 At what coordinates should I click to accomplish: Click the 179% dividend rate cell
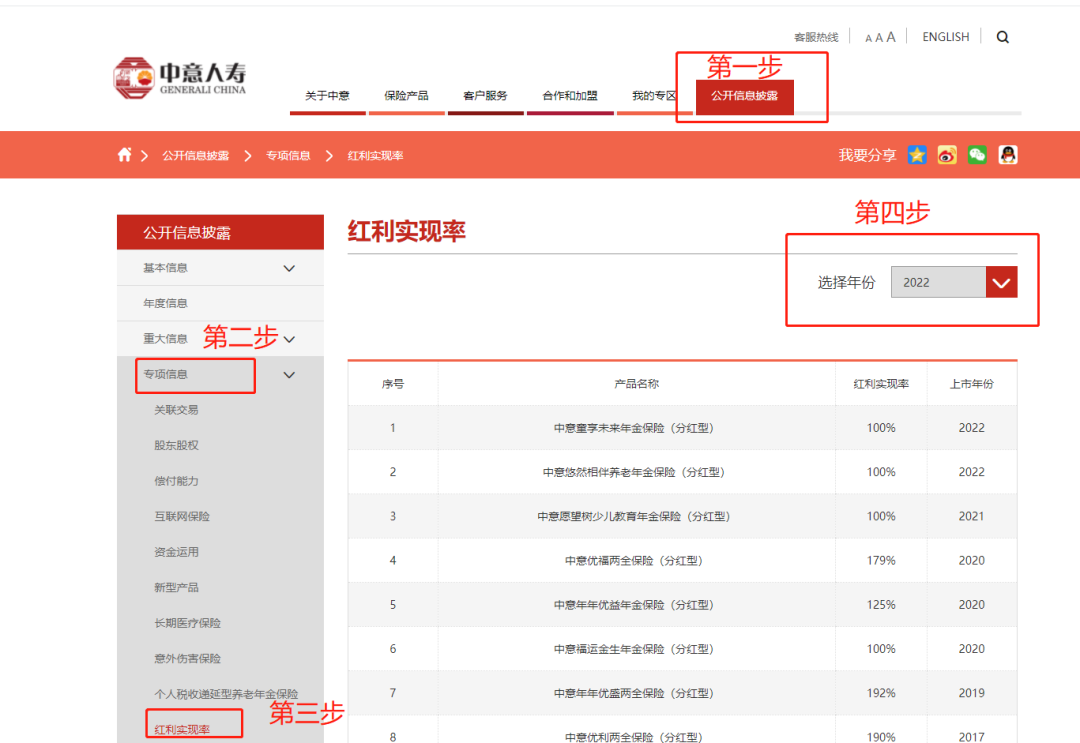click(x=881, y=561)
